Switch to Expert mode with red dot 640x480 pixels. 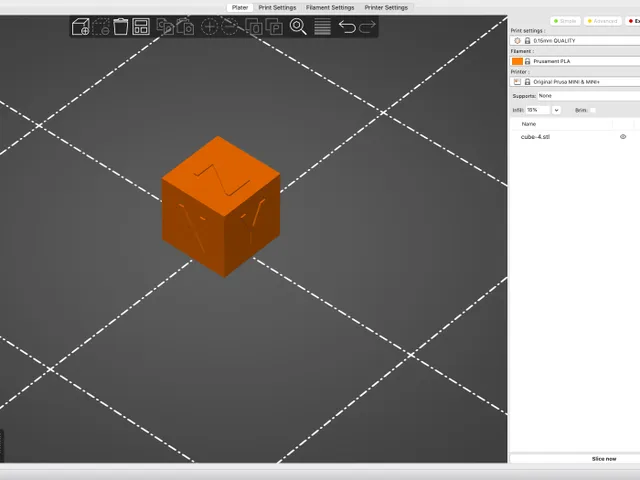click(633, 21)
